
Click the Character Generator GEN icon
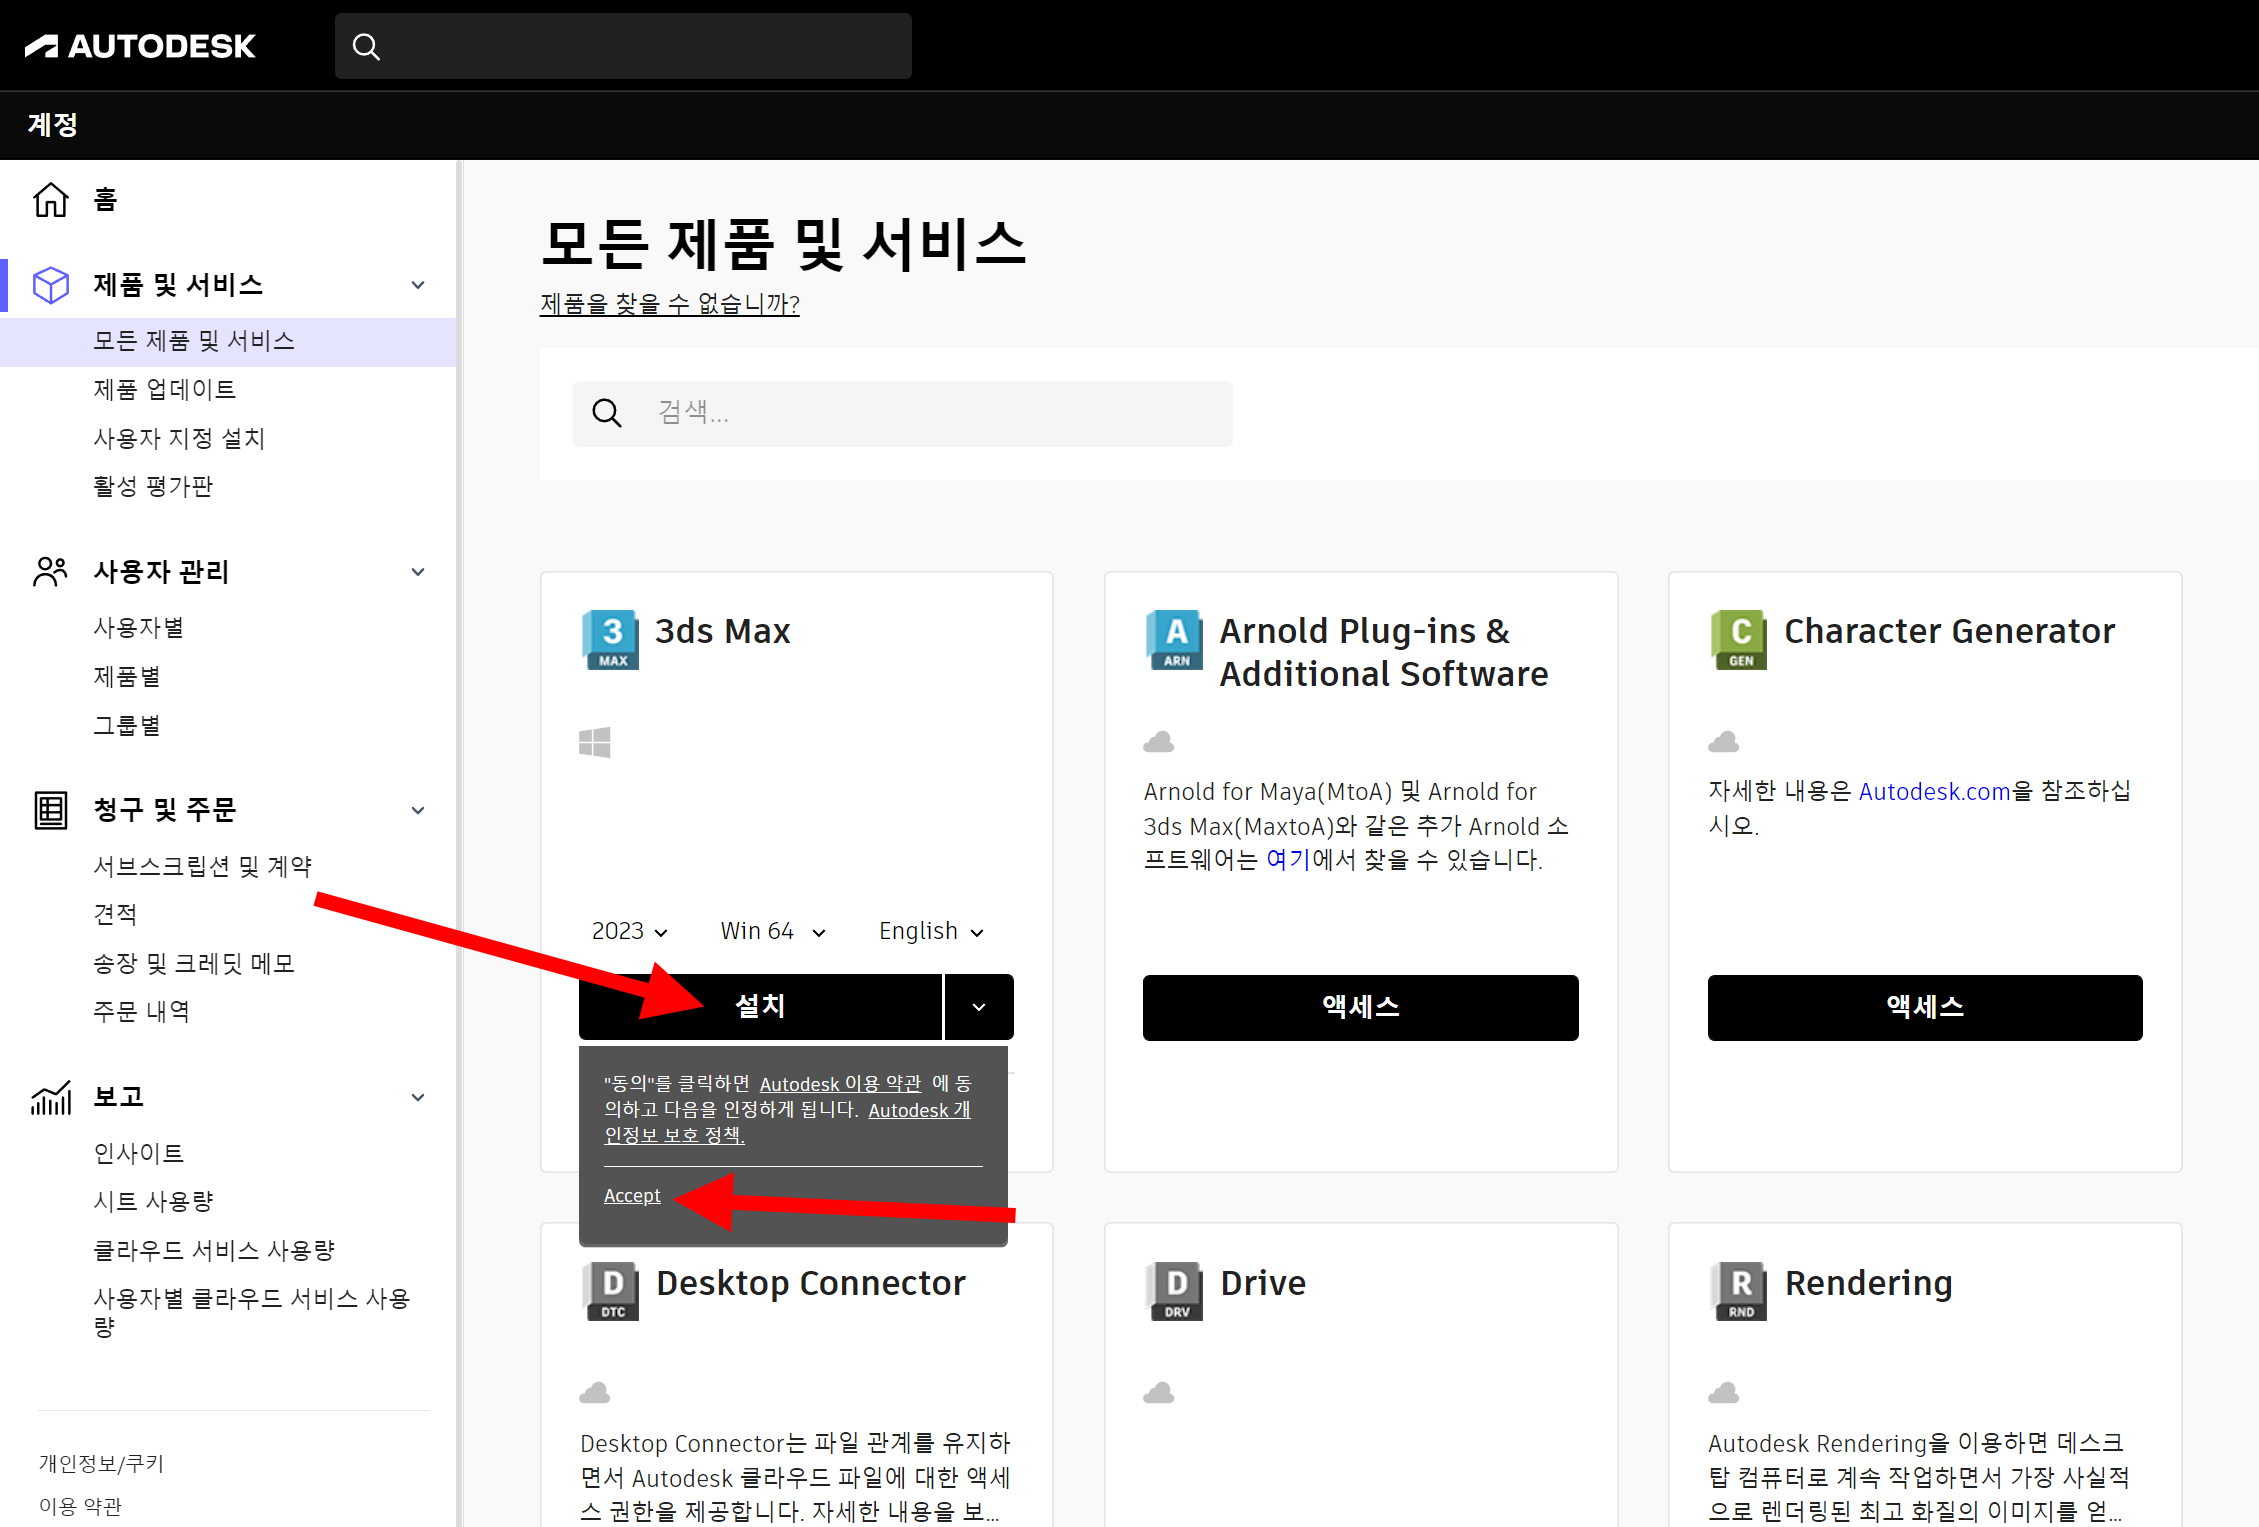(x=1739, y=639)
